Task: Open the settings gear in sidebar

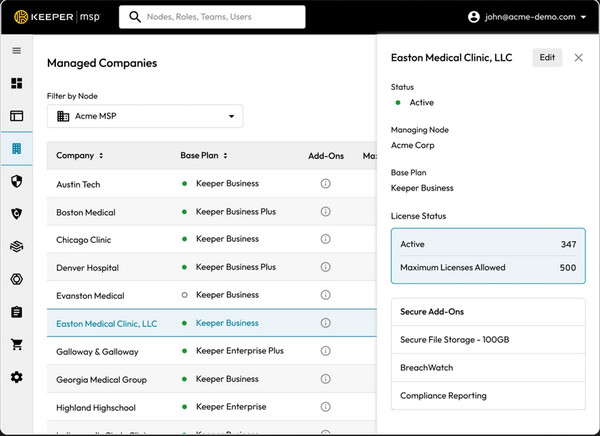Action: (x=16, y=377)
